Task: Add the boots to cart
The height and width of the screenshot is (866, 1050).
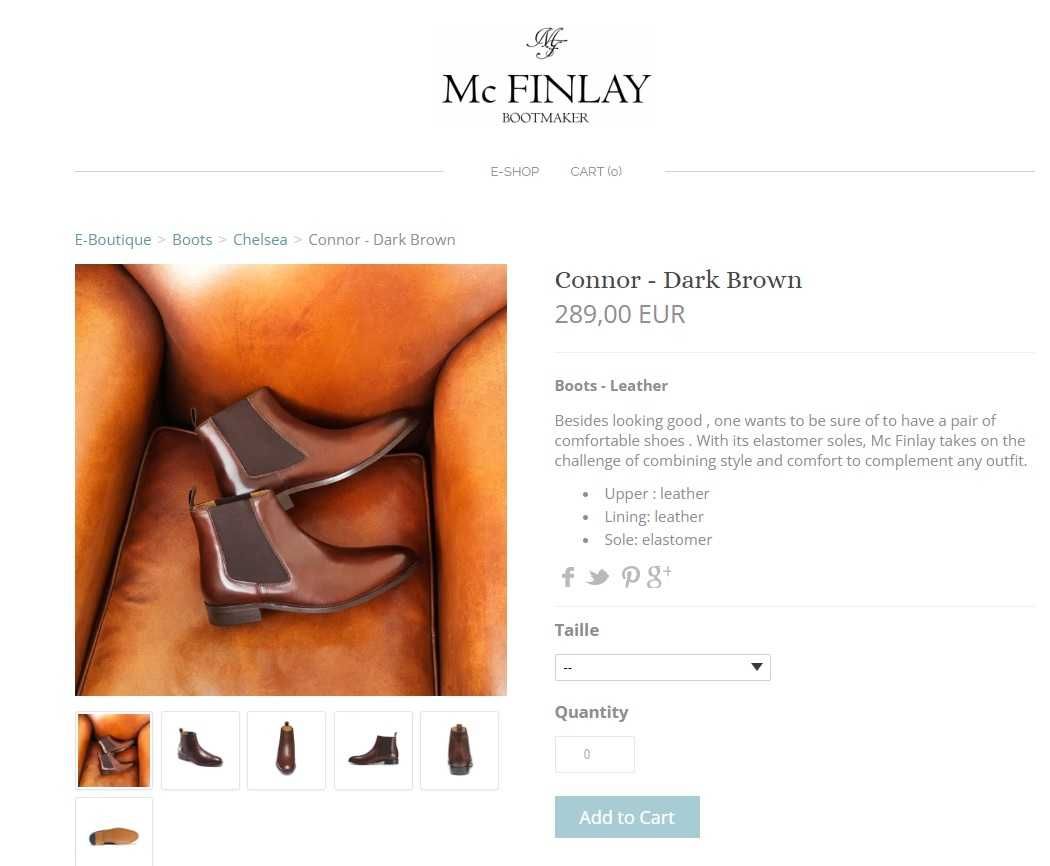Action: (627, 817)
